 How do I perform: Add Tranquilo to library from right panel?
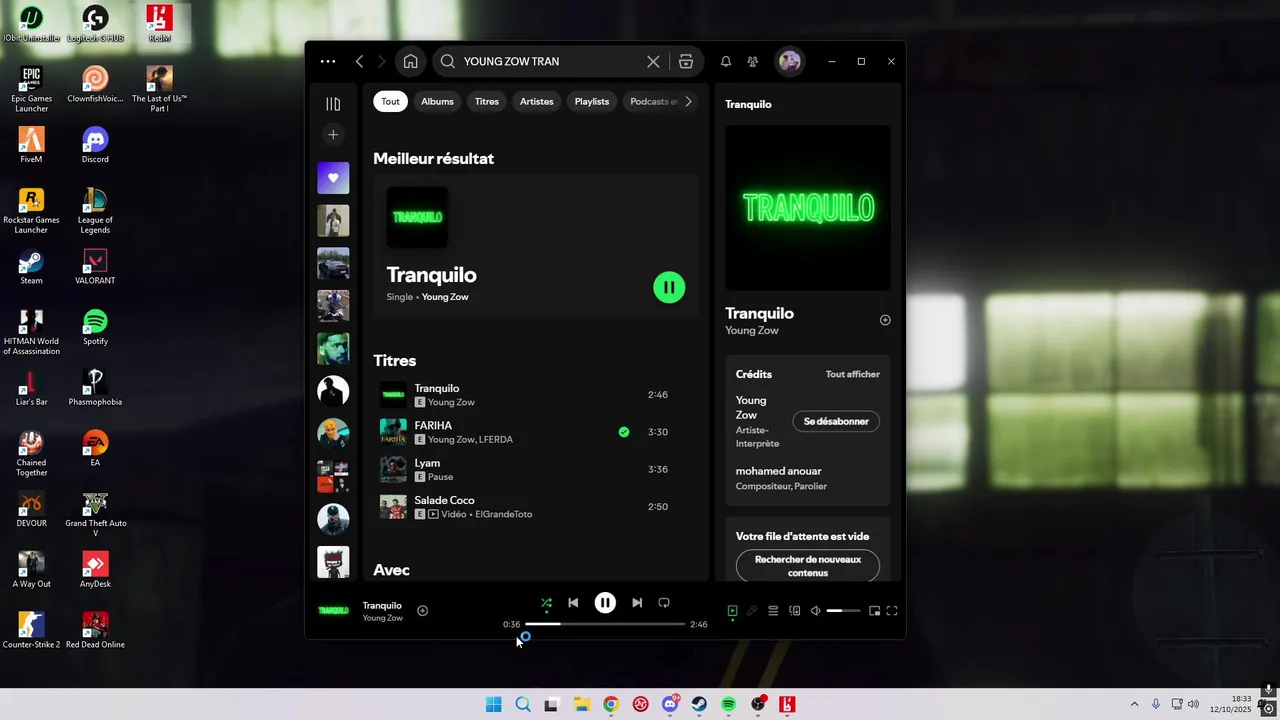pos(885,320)
